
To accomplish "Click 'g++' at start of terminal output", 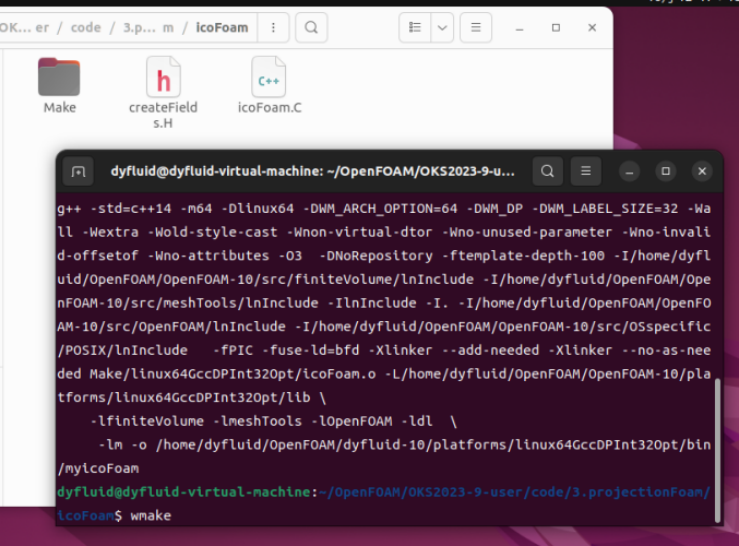I will pyautogui.click(x=69, y=209).
